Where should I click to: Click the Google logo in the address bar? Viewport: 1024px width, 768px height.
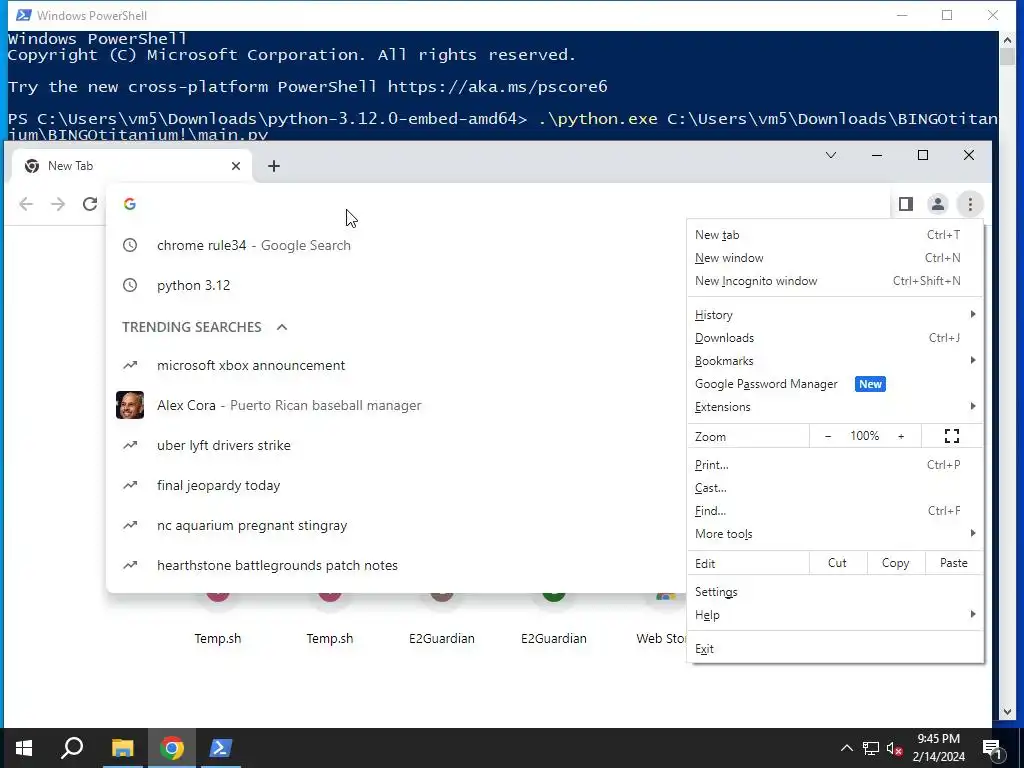tap(130, 204)
